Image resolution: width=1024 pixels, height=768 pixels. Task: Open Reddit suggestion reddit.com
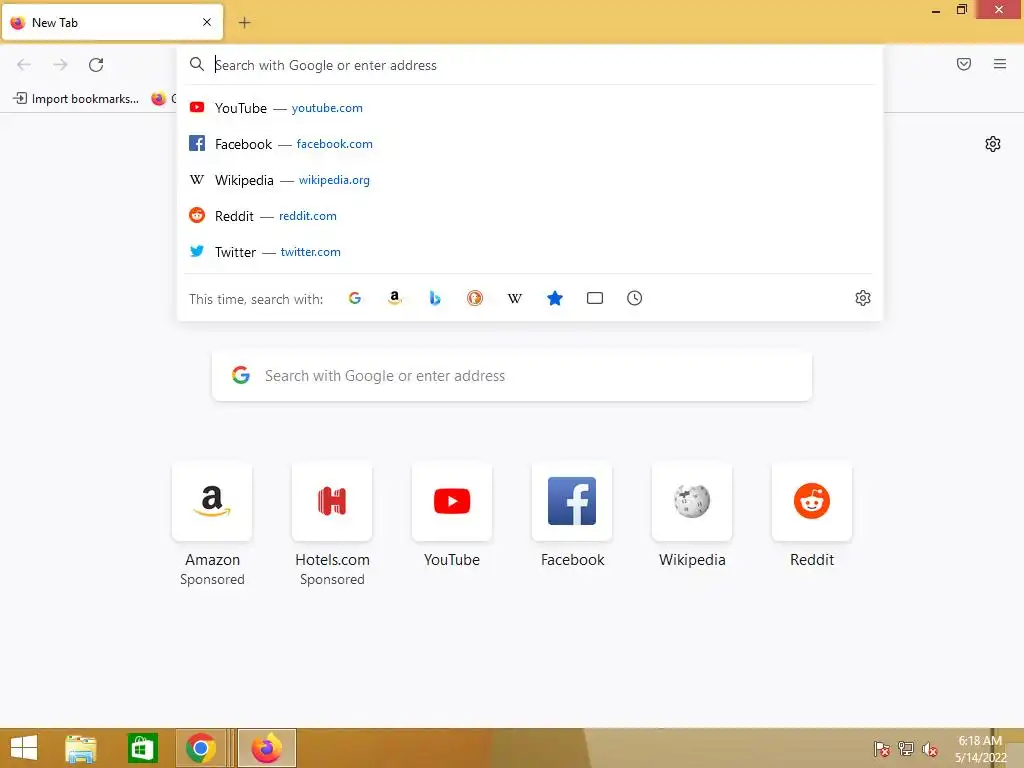click(530, 216)
